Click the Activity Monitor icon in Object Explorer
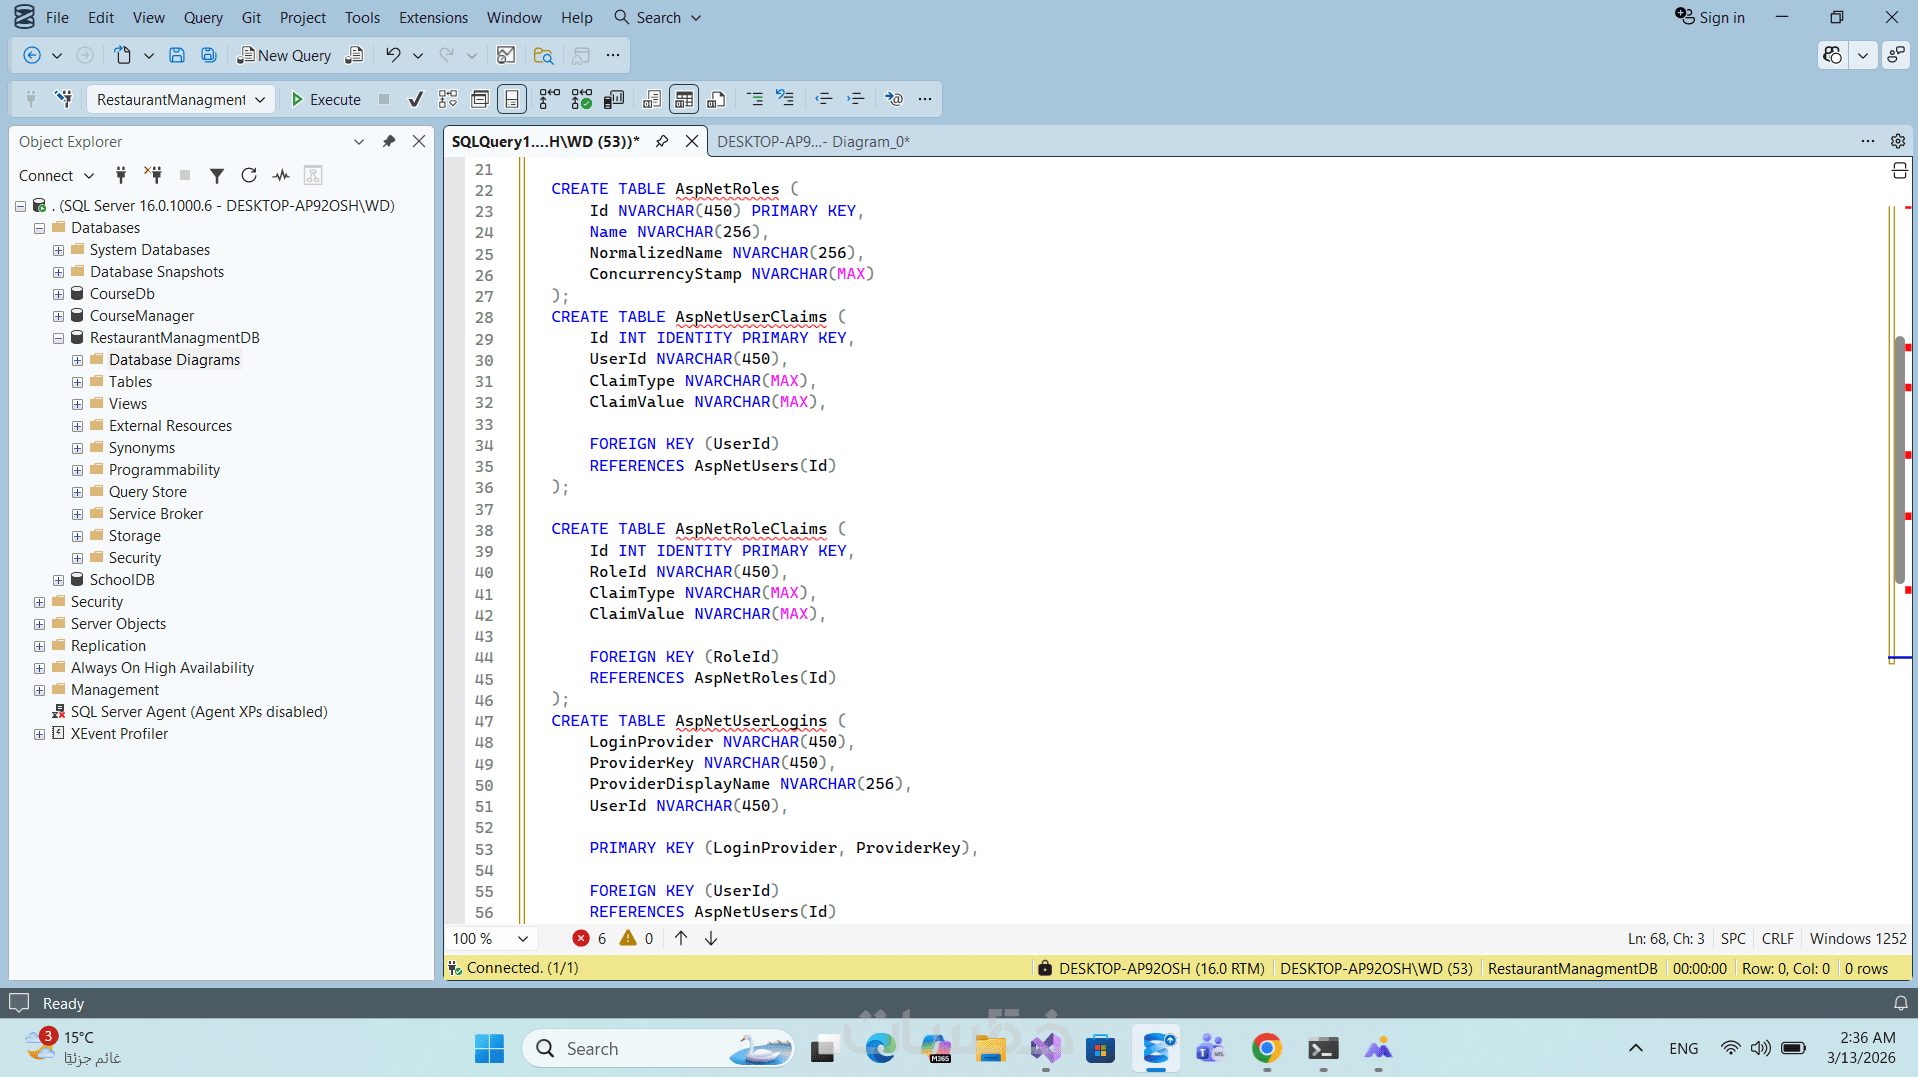Image resolution: width=1918 pixels, height=1077 pixels. tap(281, 176)
